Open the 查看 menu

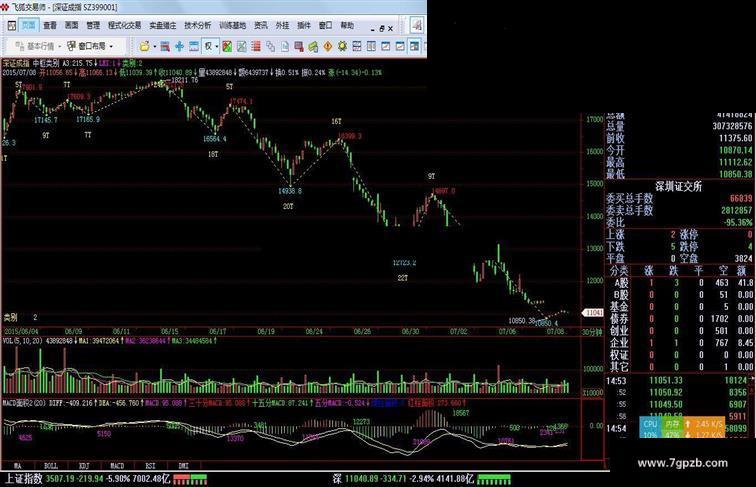pos(50,26)
